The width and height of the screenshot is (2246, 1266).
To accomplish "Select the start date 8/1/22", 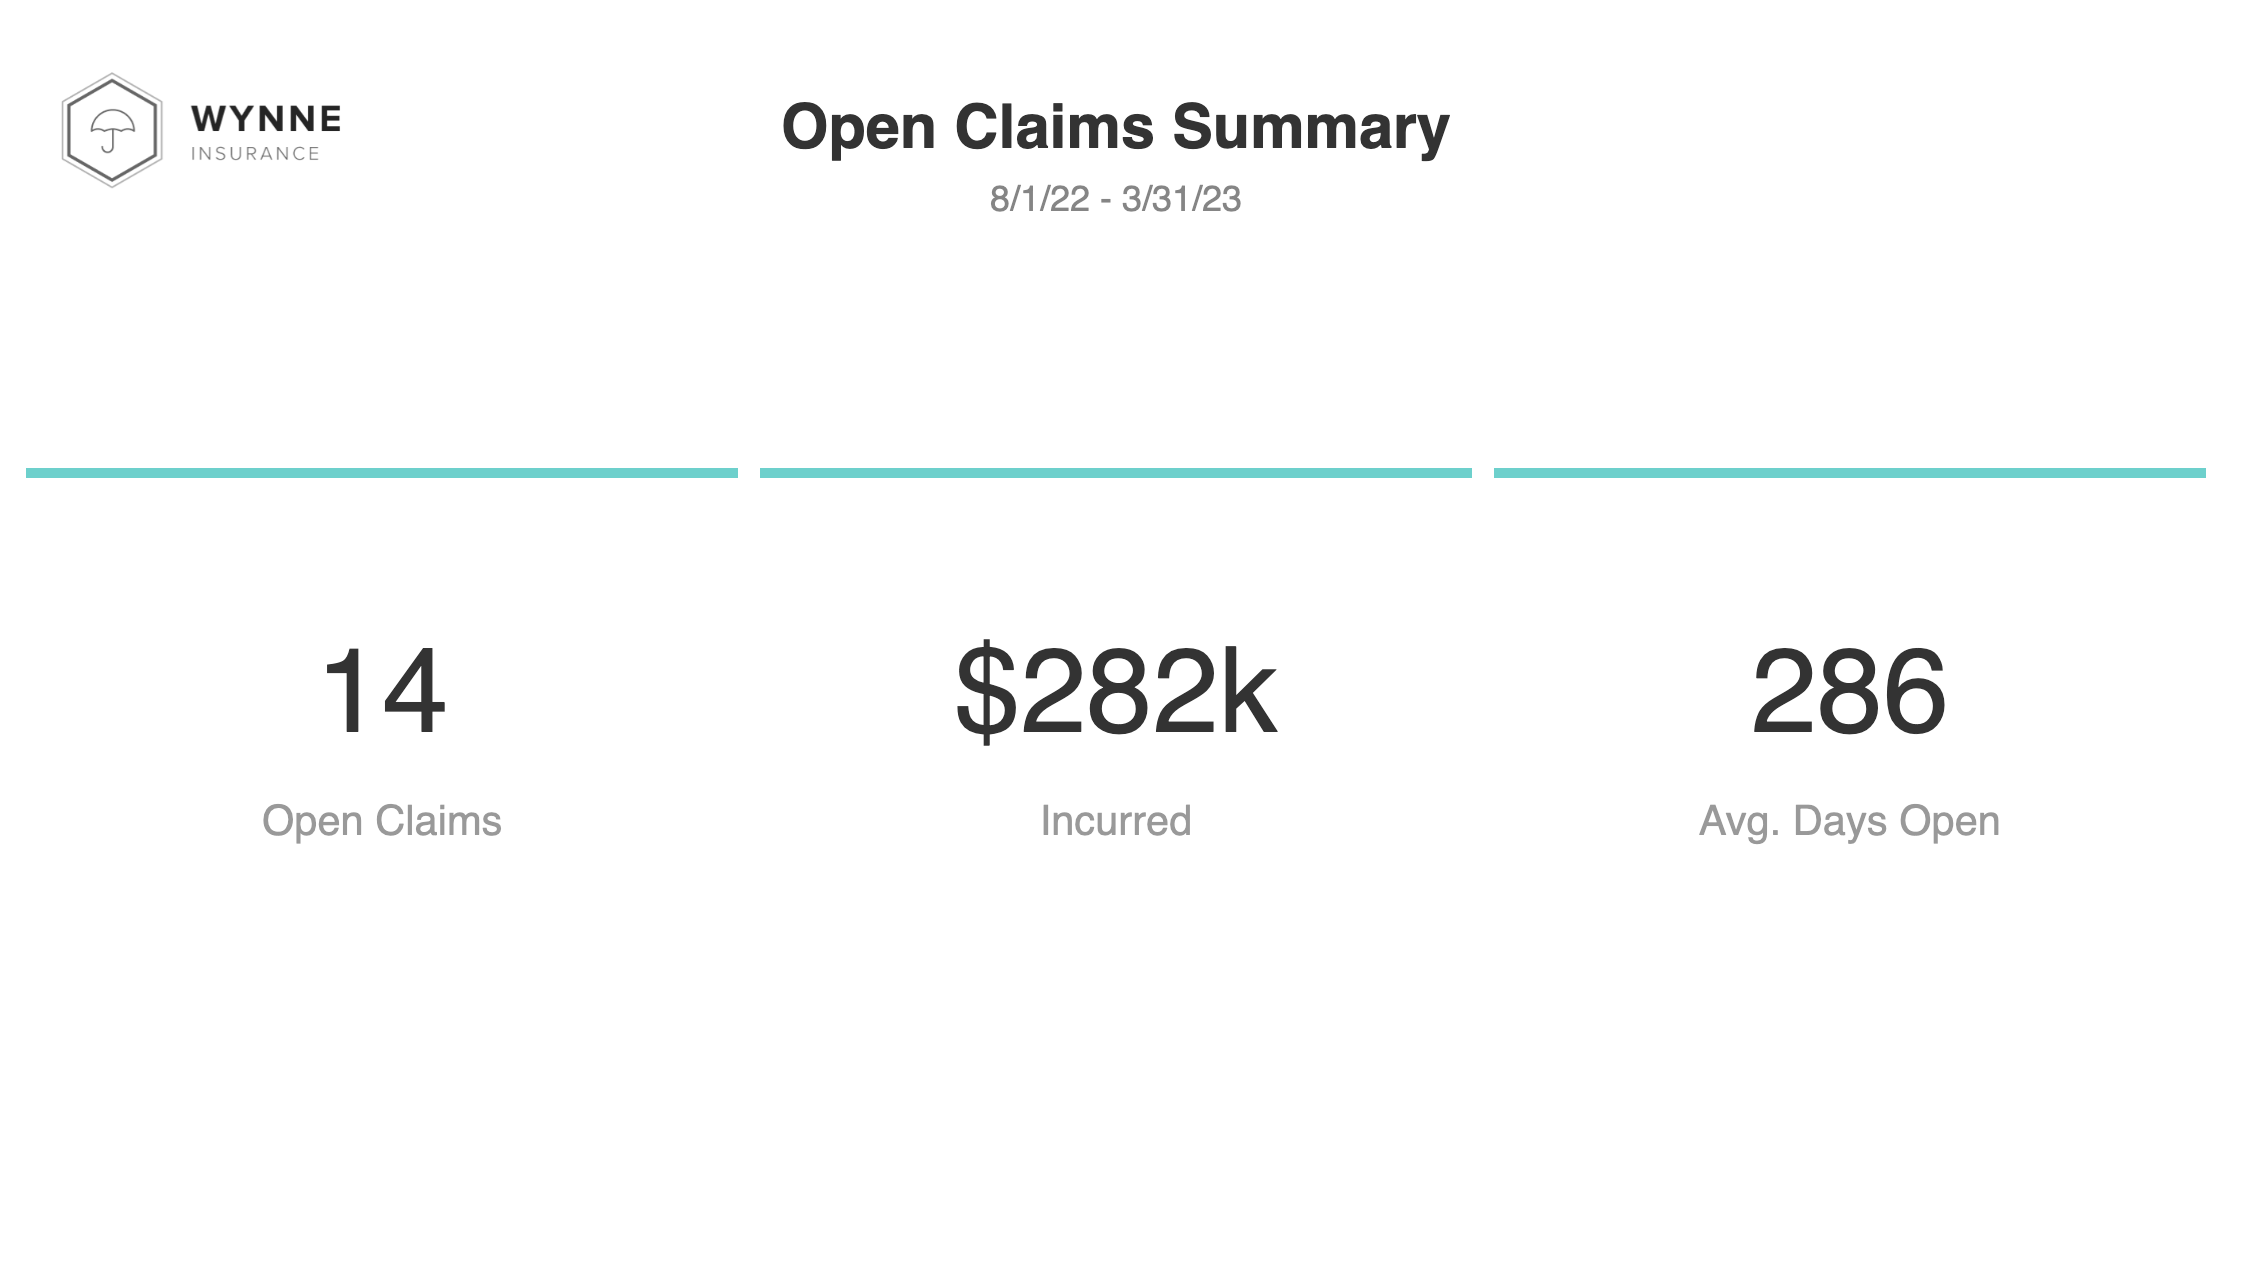I will (1039, 199).
